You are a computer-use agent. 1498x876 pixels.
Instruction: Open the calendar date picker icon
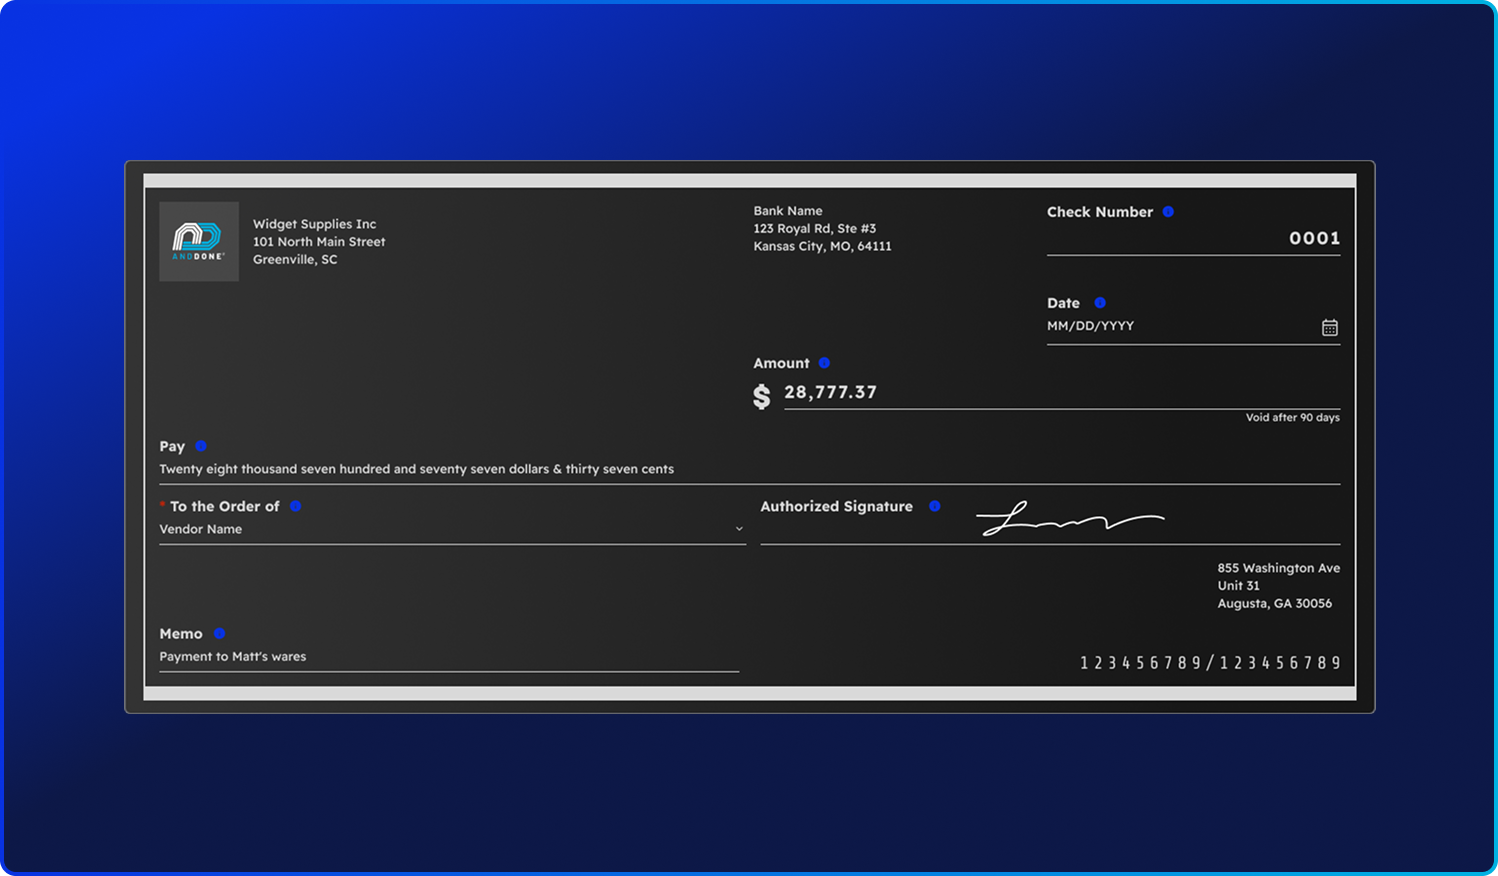(x=1330, y=326)
